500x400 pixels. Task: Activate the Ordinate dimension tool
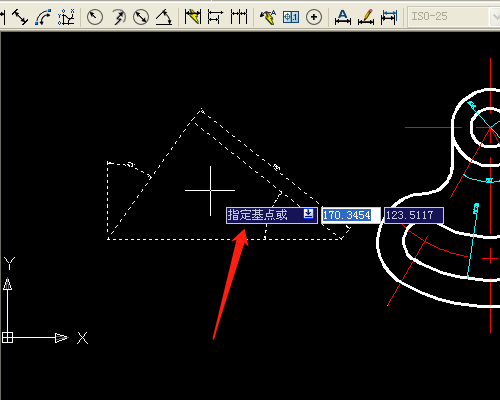[66, 17]
